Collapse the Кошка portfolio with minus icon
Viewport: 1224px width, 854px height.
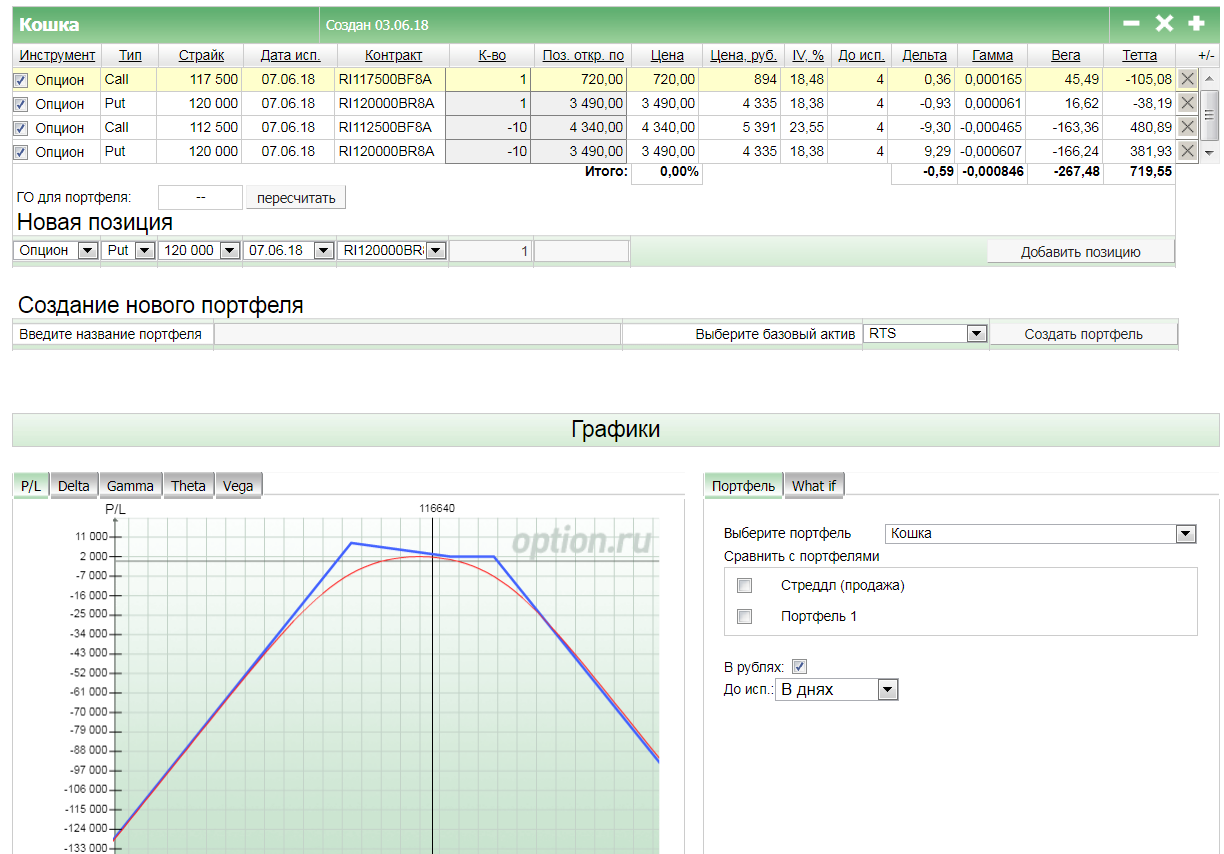(x=1131, y=24)
